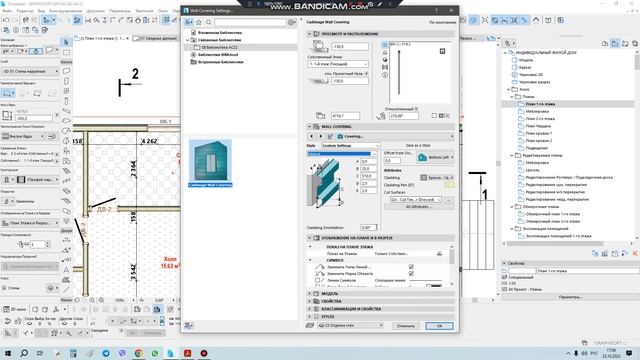Click the layer icon beside the Отделка стен dropdown
The height and width of the screenshot is (360, 640).
pos(310,325)
